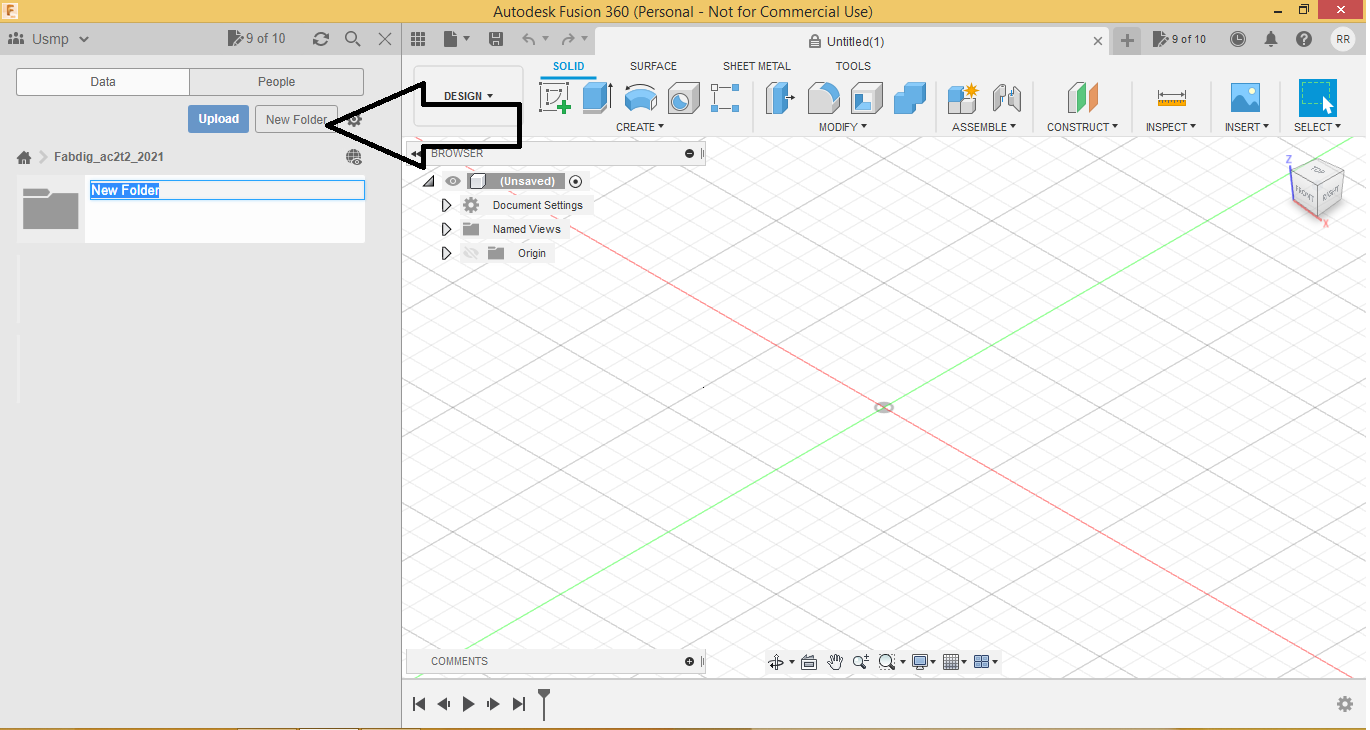Viewport: 1370px width, 730px height.
Task: Expand the Document Settings tree item
Action: pos(446,204)
